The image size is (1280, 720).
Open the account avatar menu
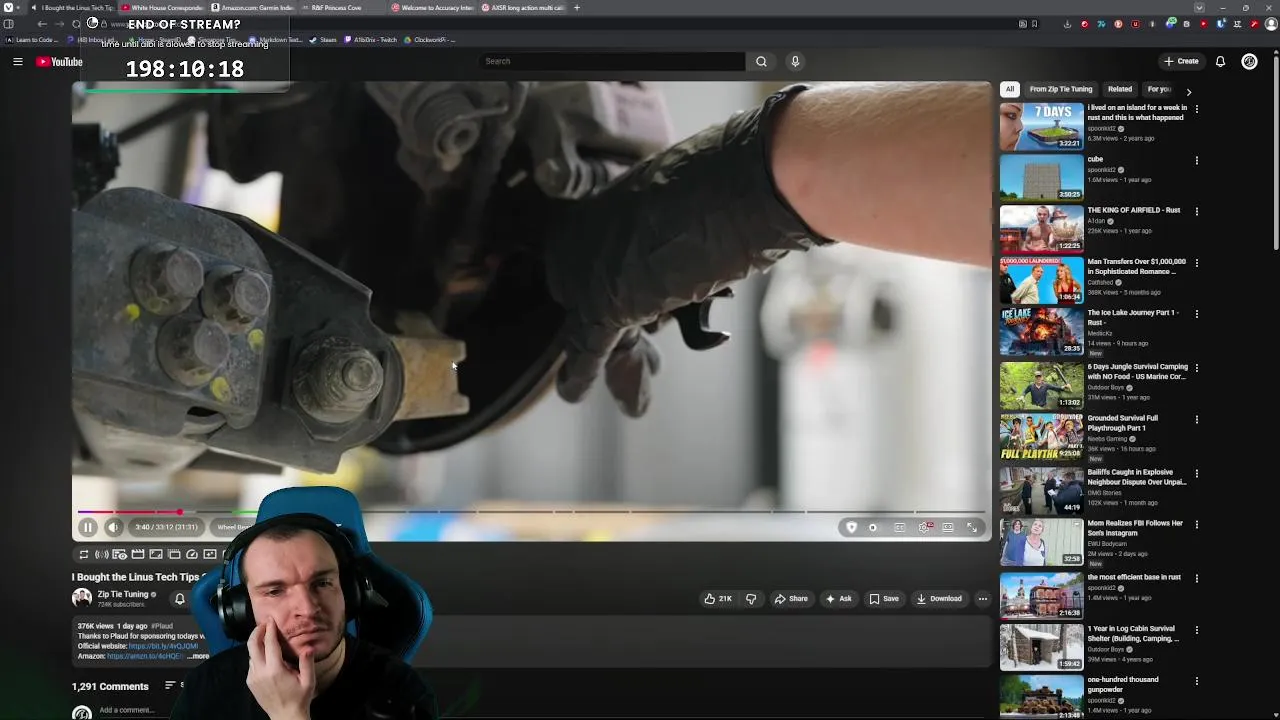[x=1249, y=62]
